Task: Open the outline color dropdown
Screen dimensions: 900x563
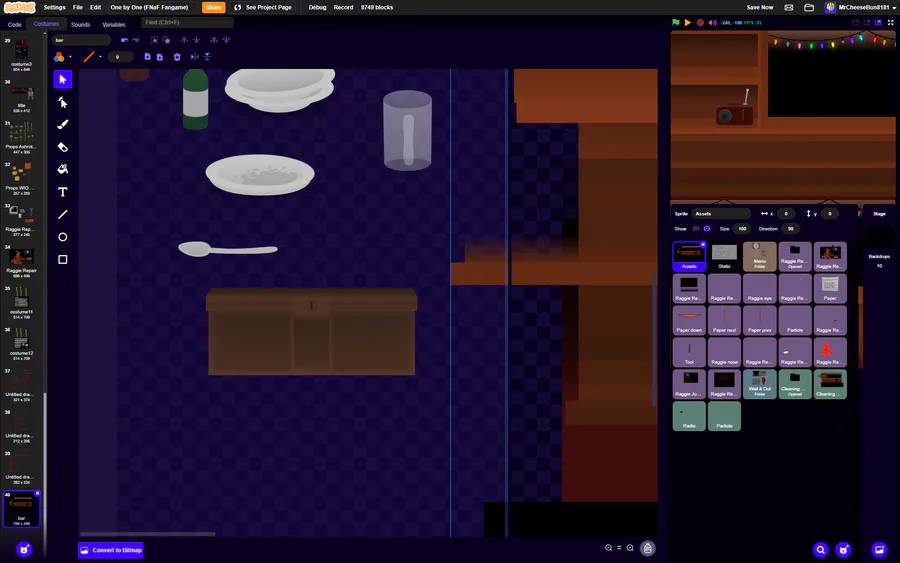Action: coord(100,57)
